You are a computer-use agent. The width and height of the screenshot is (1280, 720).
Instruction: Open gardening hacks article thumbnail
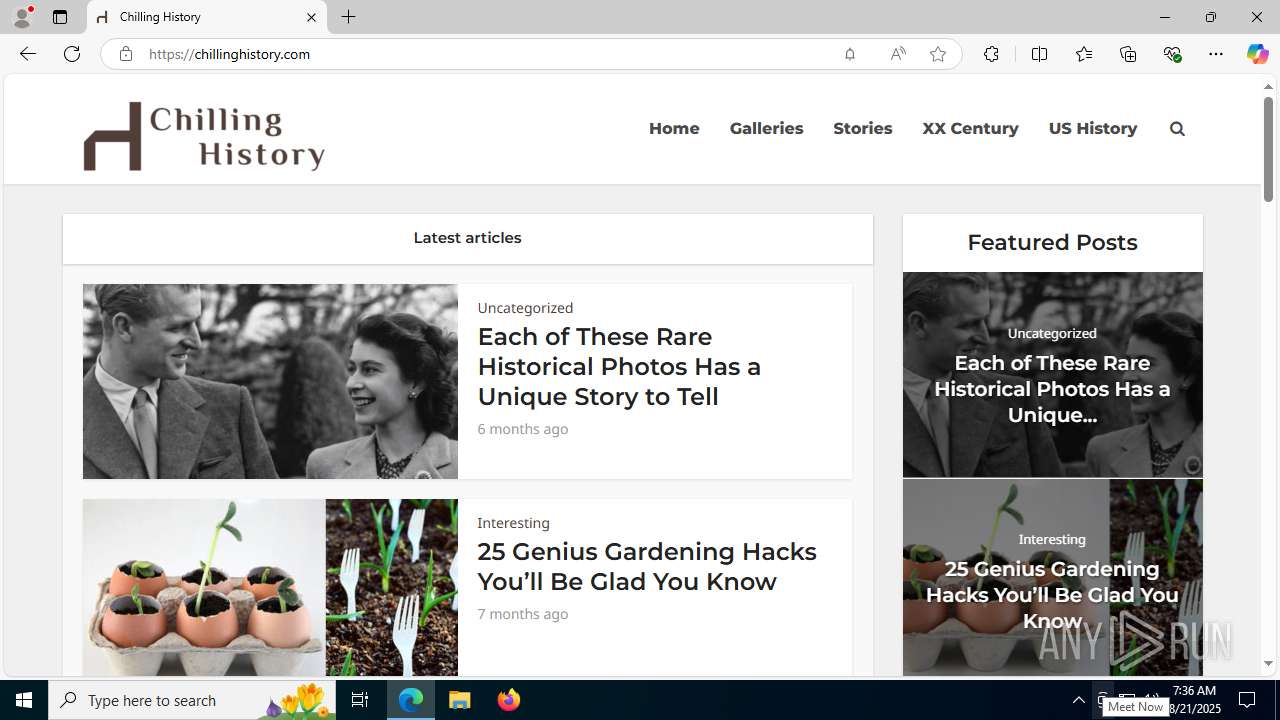[270, 587]
